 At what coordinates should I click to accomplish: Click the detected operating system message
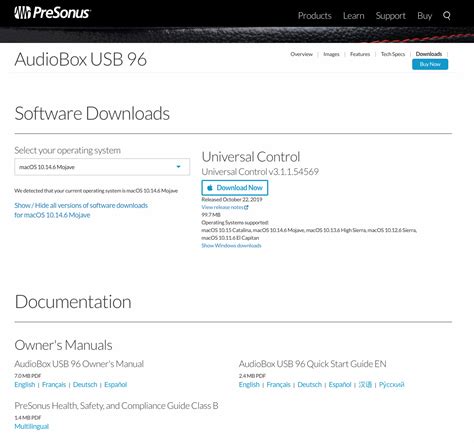click(x=96, y=191)
